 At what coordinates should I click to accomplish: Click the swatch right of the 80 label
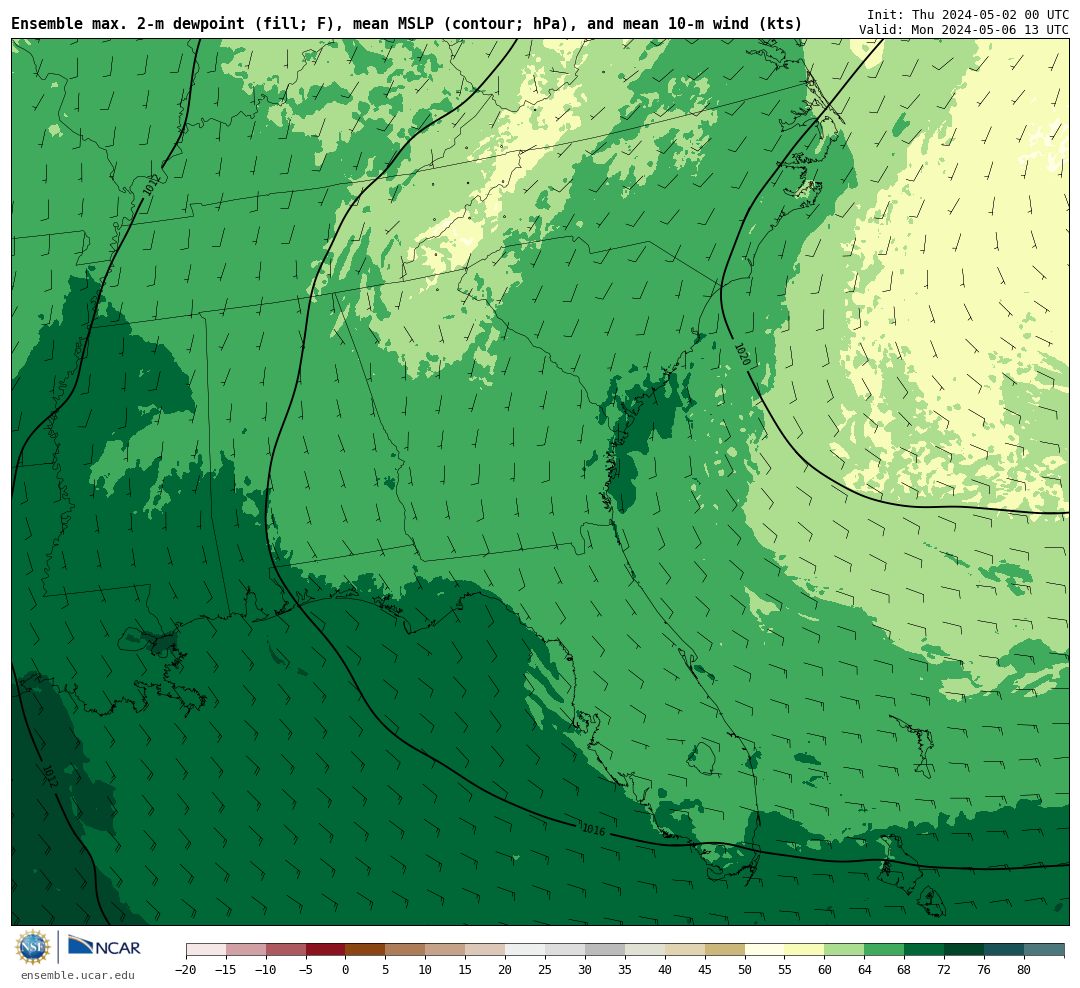[x=1044, y=950]
